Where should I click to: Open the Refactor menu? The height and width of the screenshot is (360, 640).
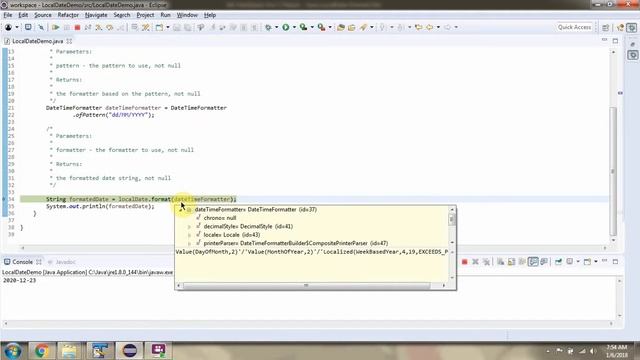68,15
